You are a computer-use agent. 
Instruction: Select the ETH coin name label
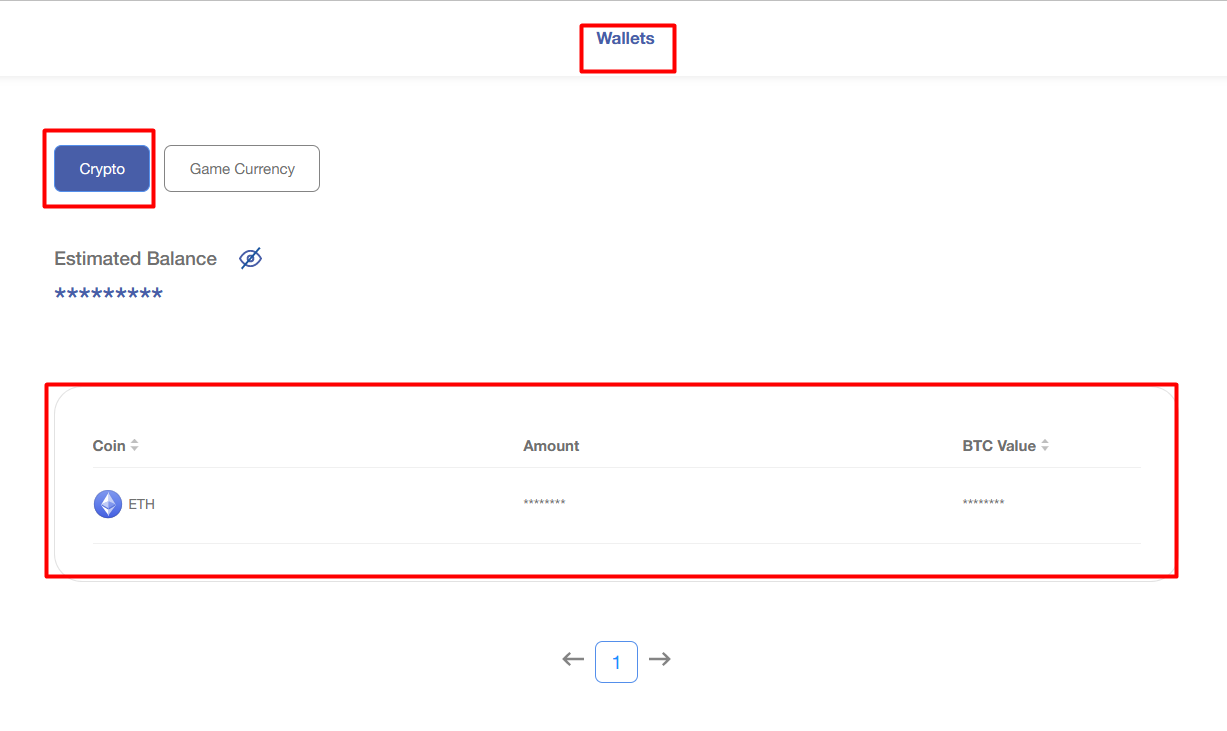click(142, 505)
